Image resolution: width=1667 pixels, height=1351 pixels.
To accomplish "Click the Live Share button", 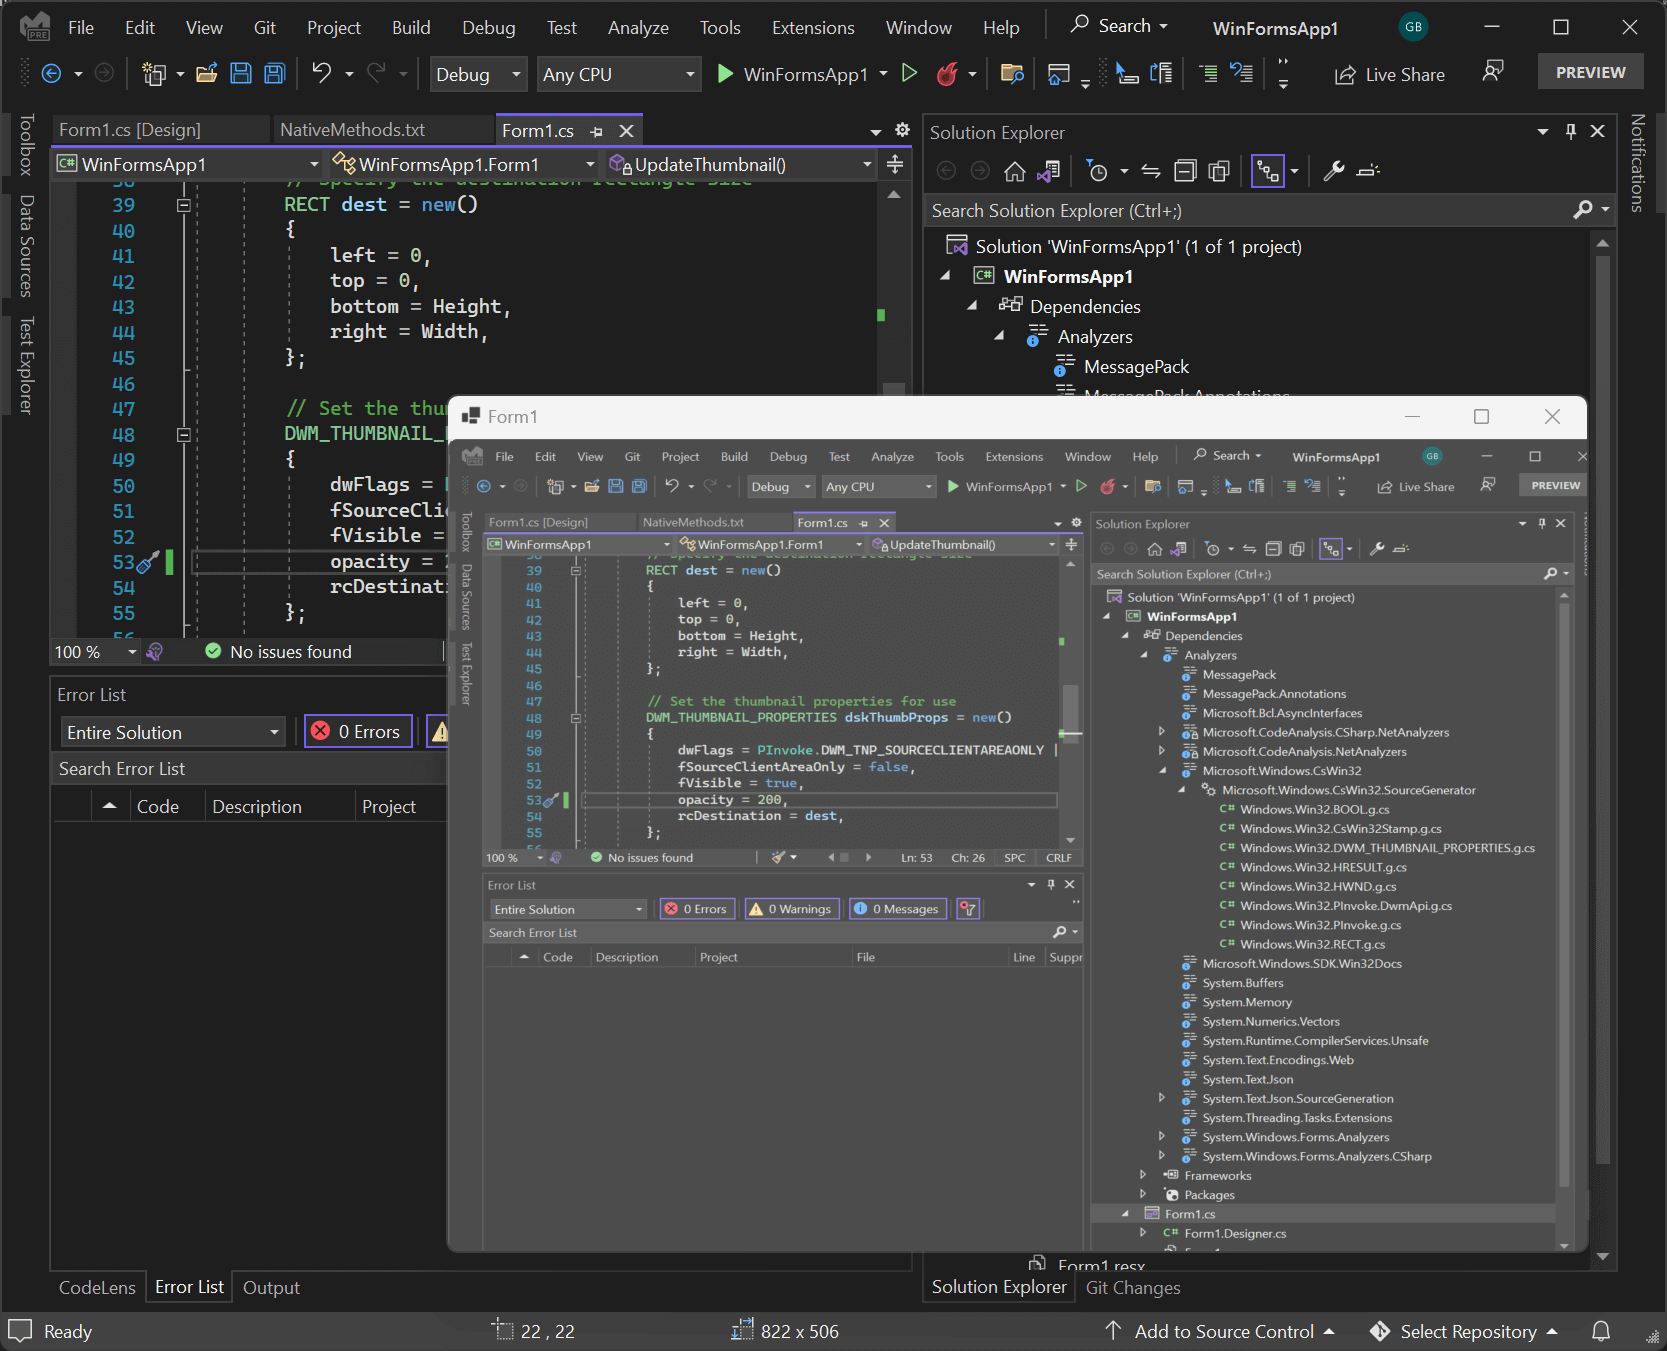I will coord(1390,74).
